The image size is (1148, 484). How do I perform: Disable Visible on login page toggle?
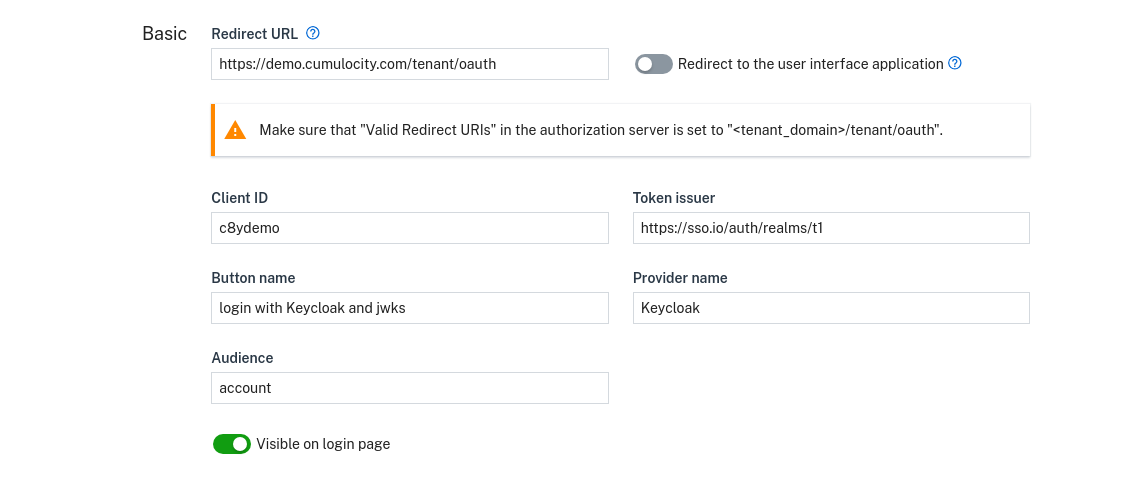click(x=231, y=444)
